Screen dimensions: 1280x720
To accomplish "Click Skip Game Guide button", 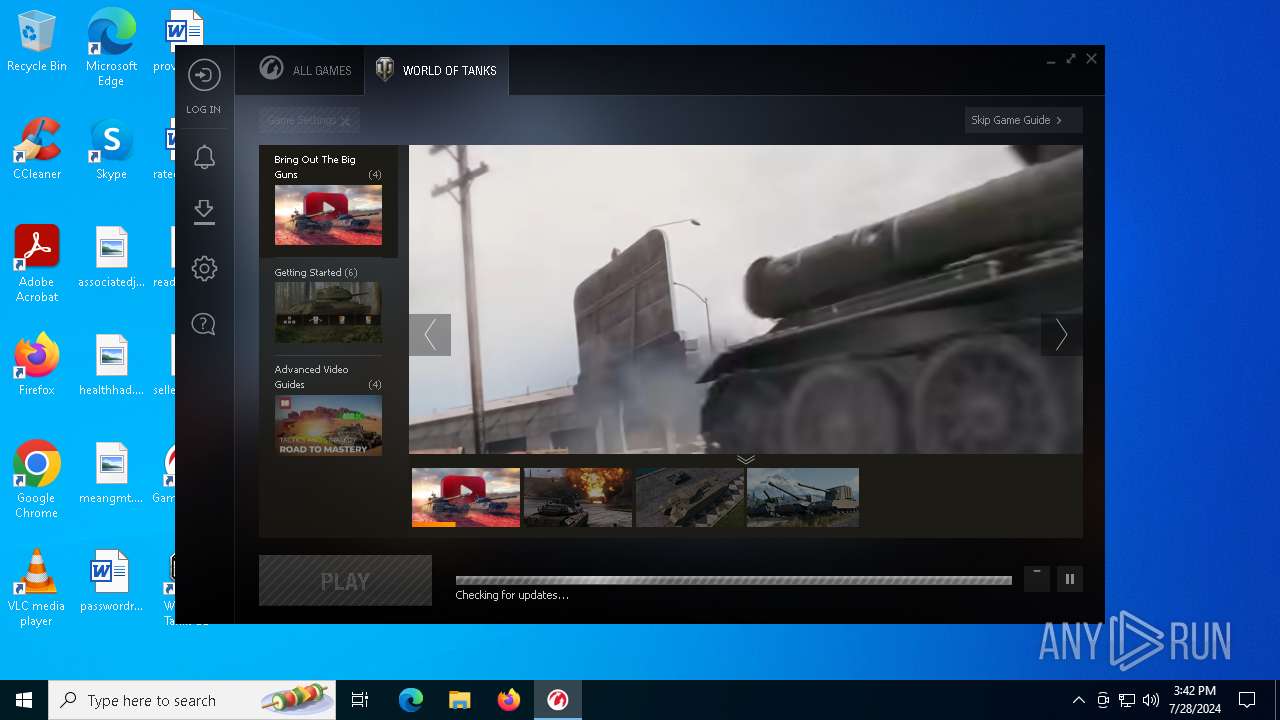I will [x=1023, y=120].
